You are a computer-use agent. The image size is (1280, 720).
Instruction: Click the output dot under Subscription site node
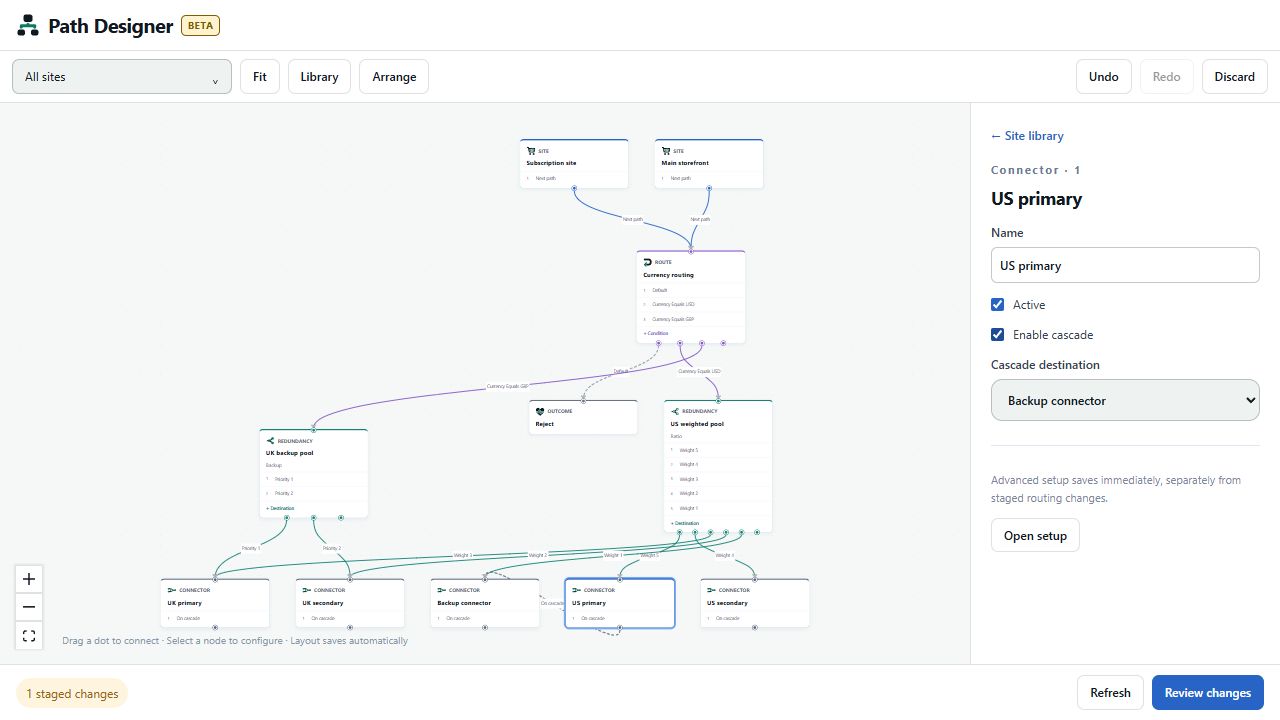(574, 188)
